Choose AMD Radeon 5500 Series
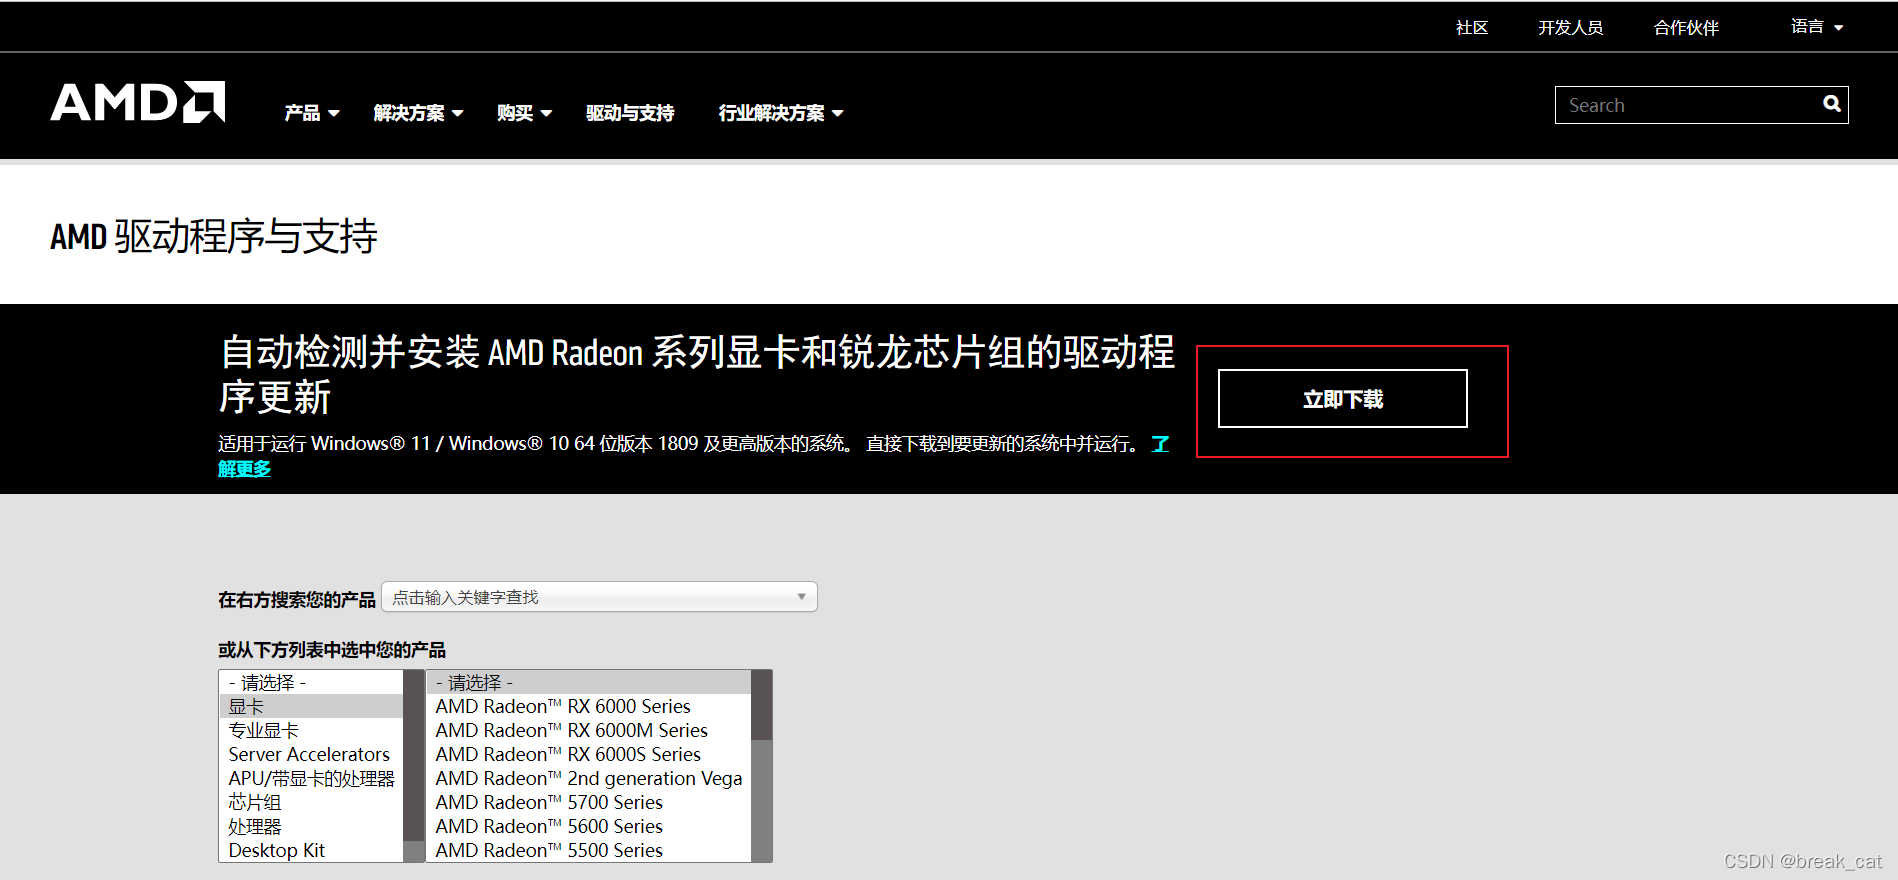 589,850
